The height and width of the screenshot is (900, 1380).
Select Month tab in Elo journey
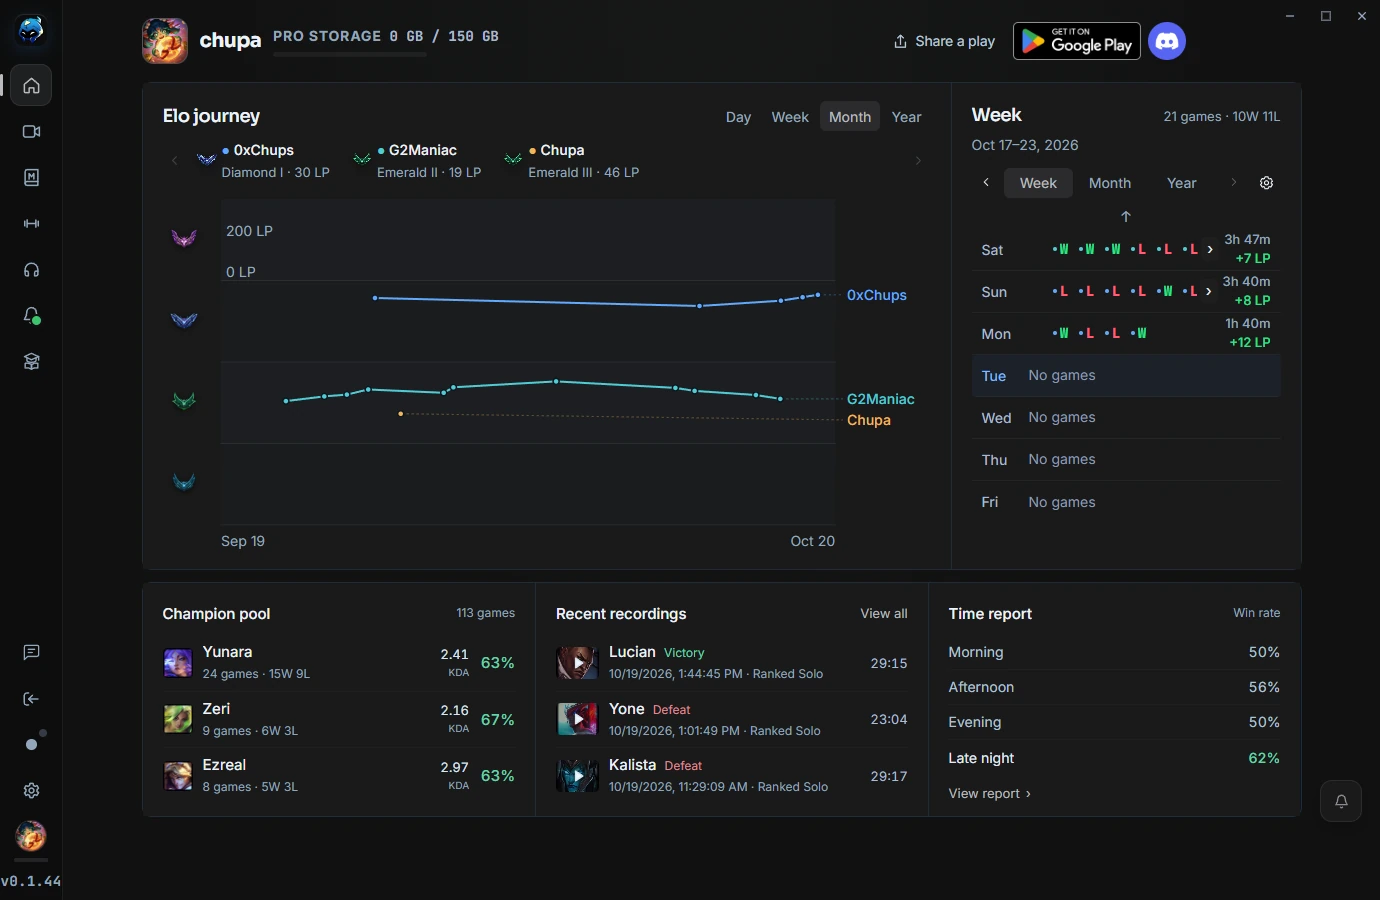pos(850,117)
